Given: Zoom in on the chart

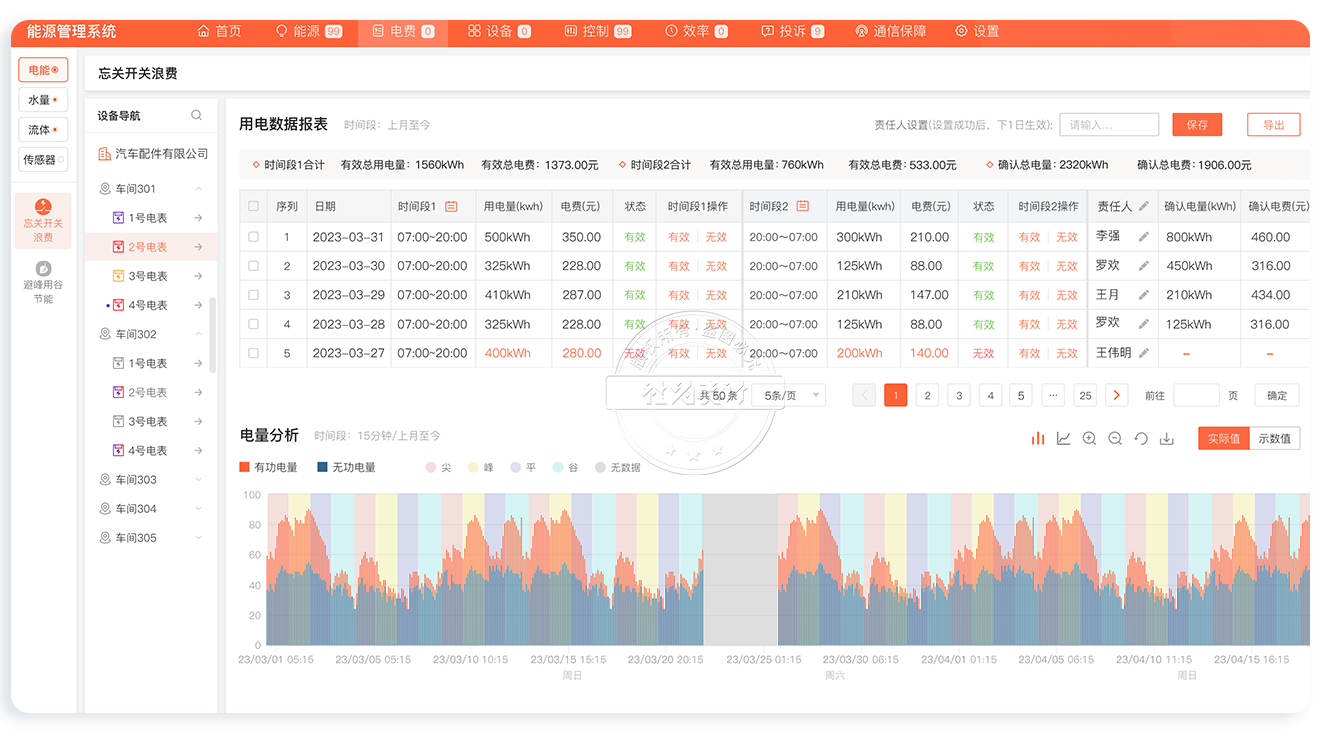Looking at the screenshot, I should (x=1089, y=438).
